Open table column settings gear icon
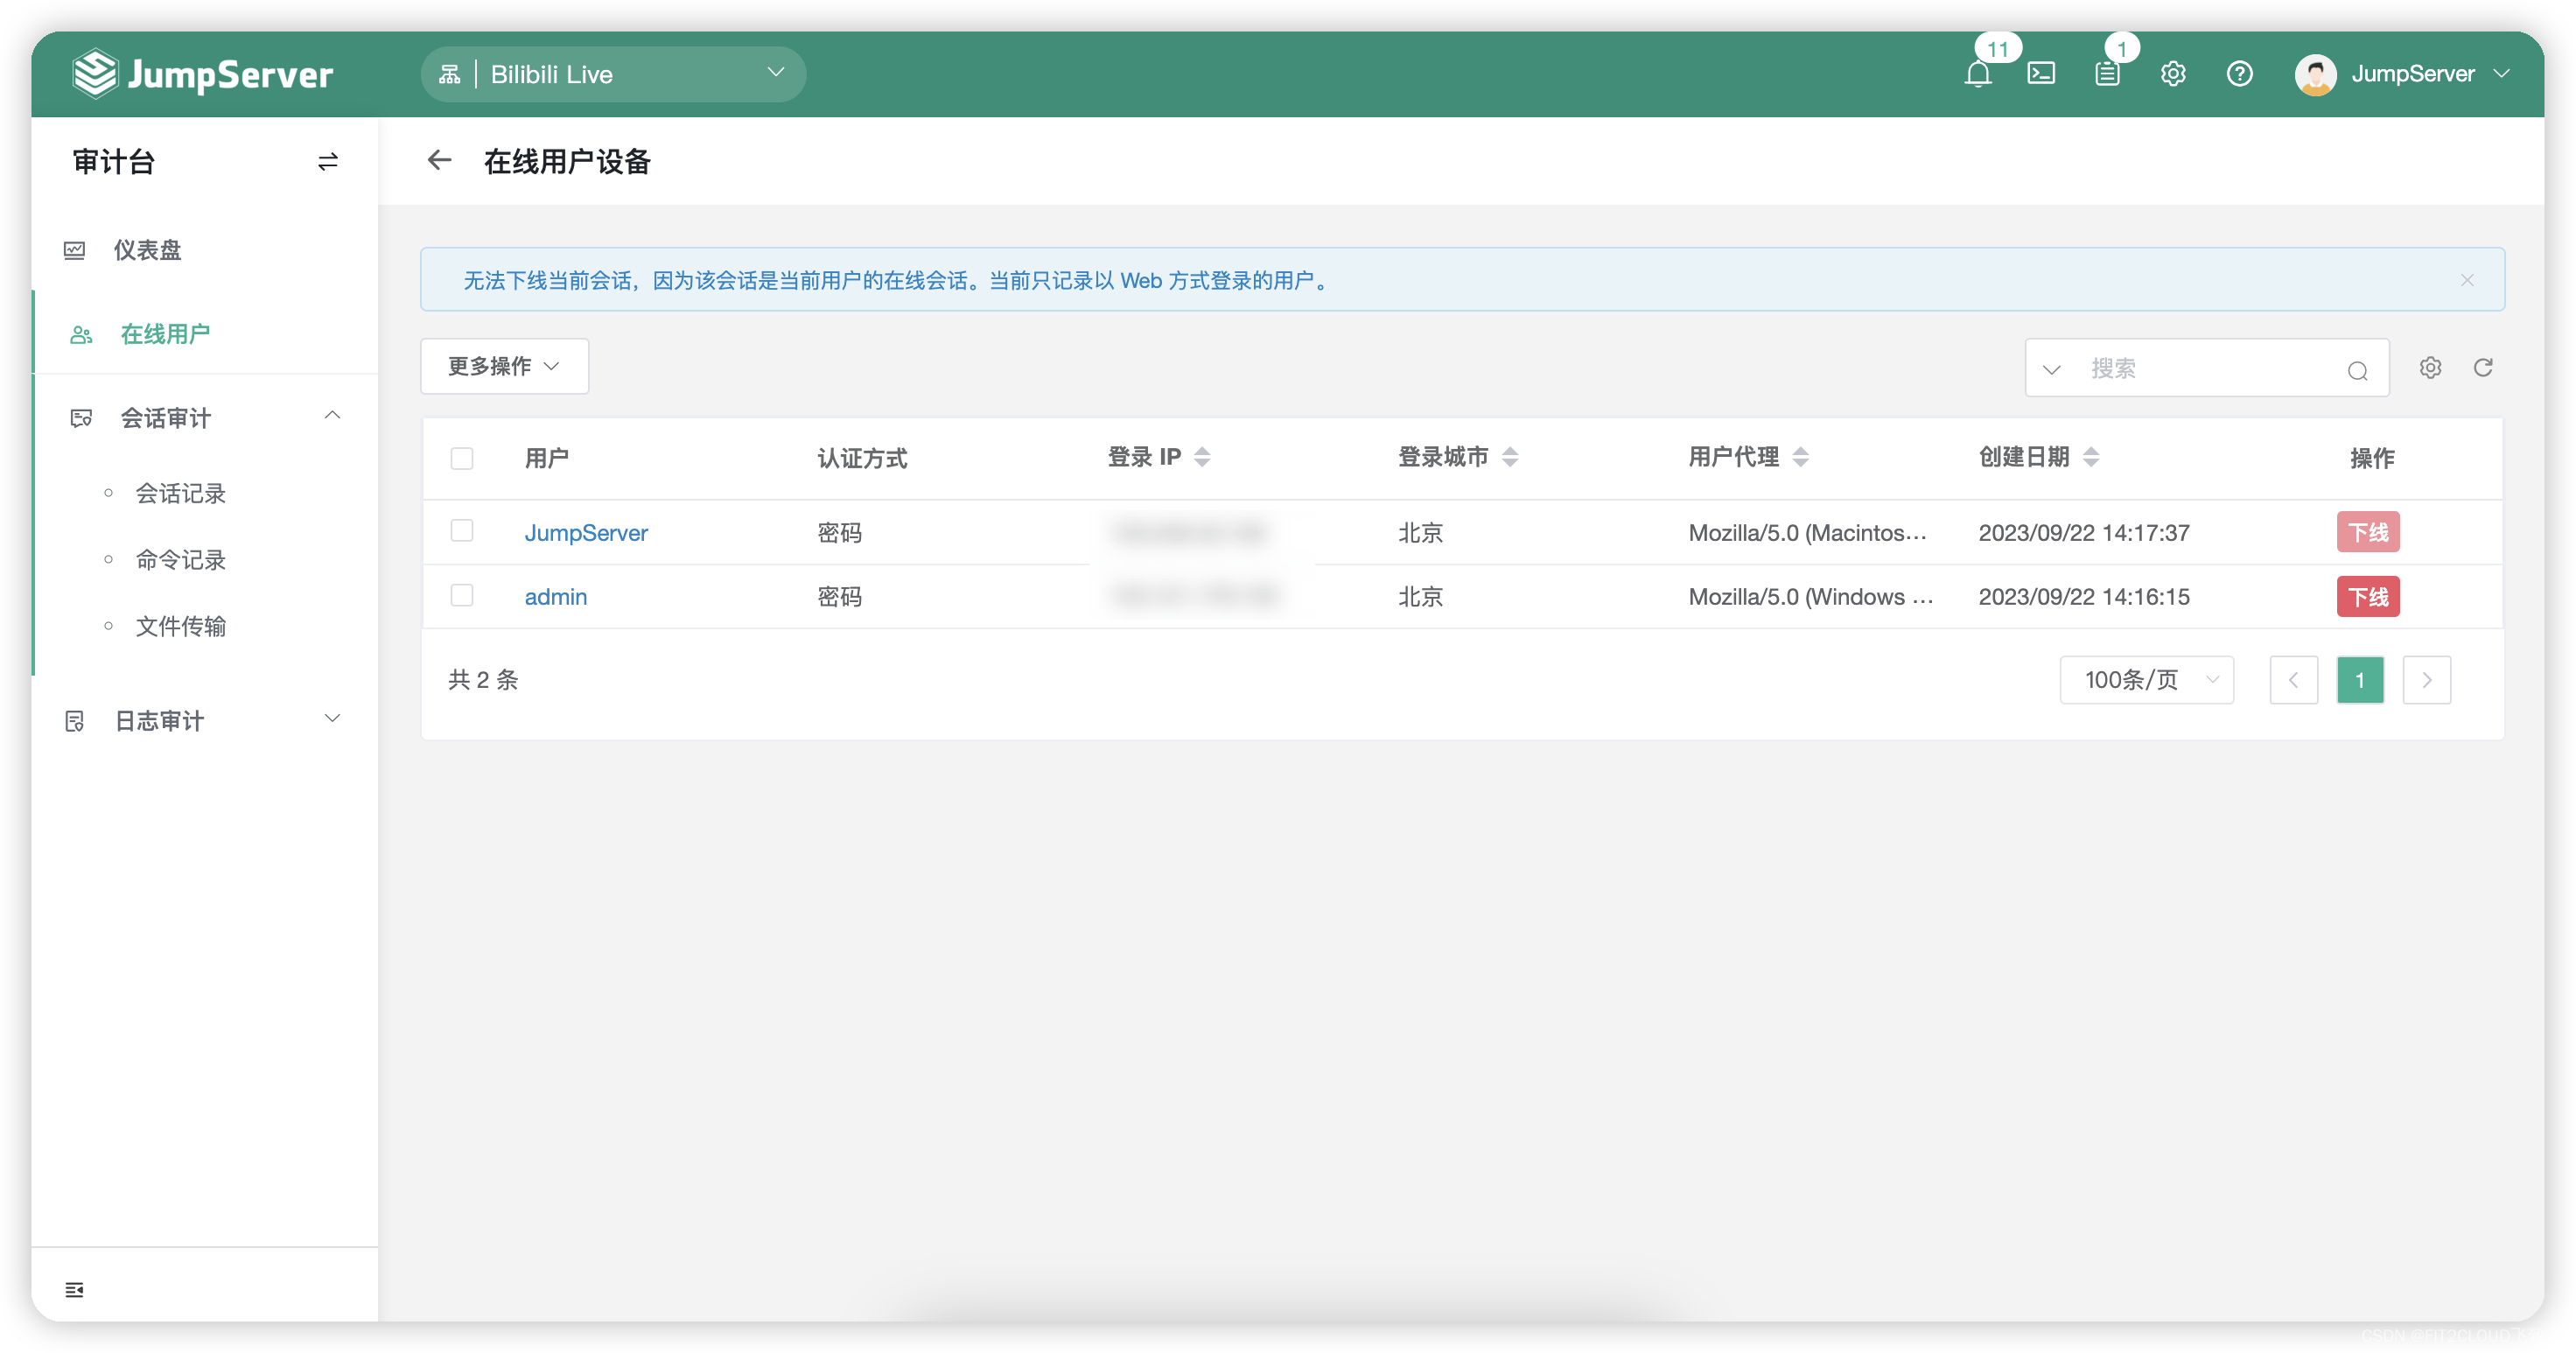 (x=2430, y=368)
